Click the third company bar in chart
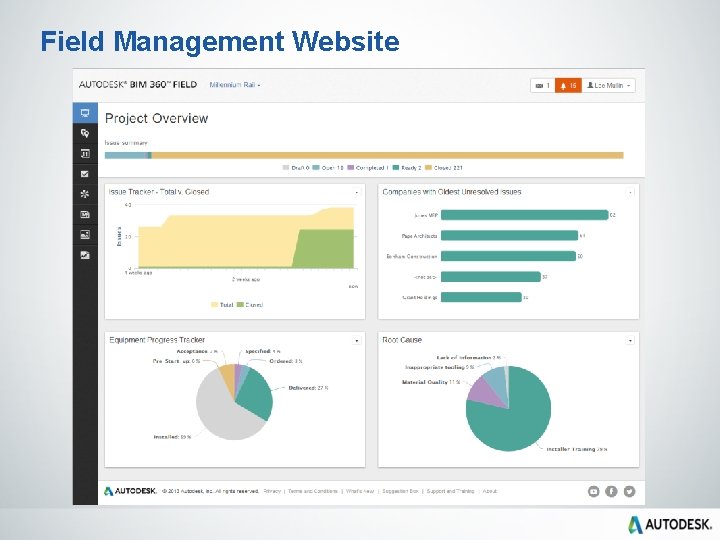The width and height of the screenshot is (720, 540). point(508,256)
